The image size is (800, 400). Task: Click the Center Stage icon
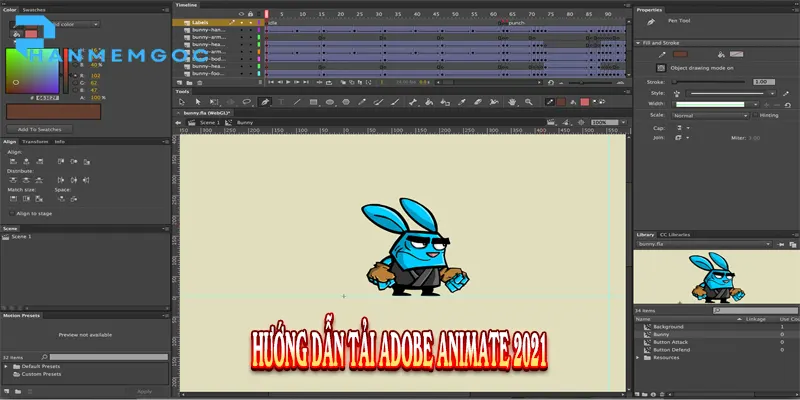click(581, 122)
